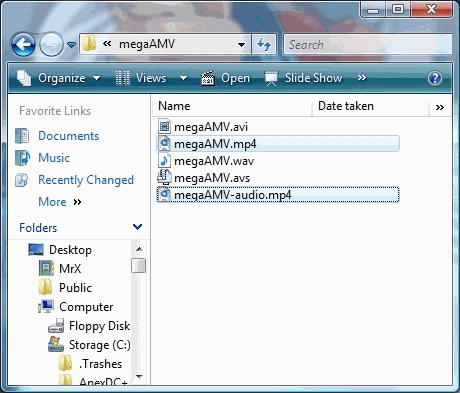Select Computer in the folder tree

click(86, 307)
